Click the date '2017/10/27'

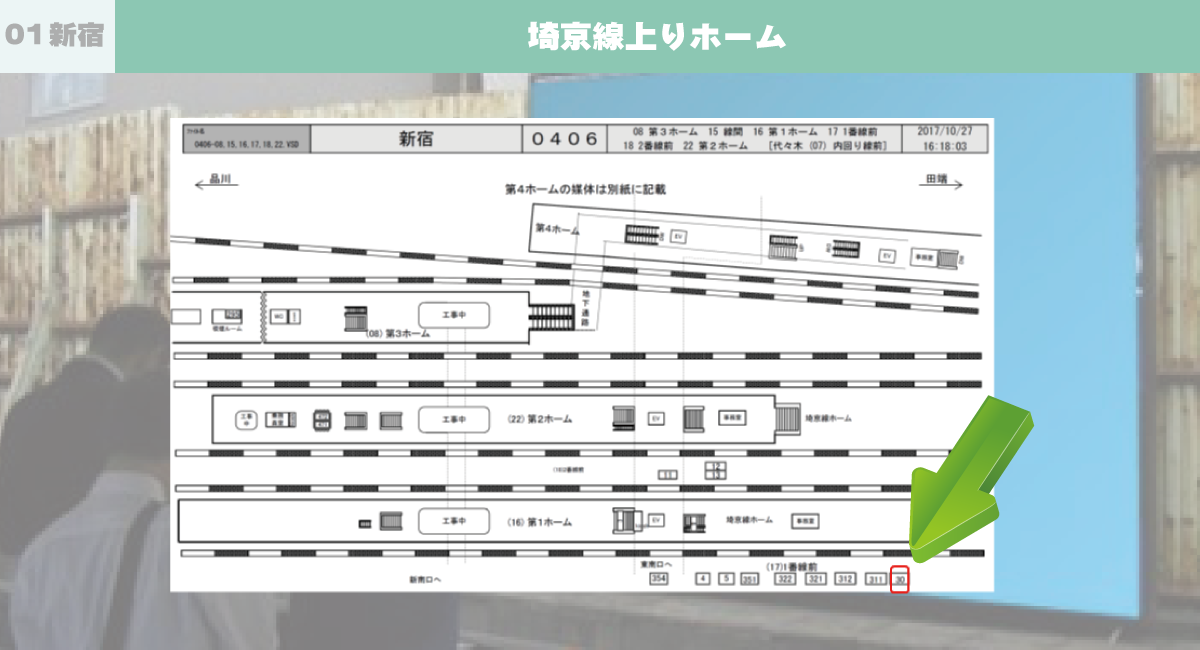click(x=945, y=131)
